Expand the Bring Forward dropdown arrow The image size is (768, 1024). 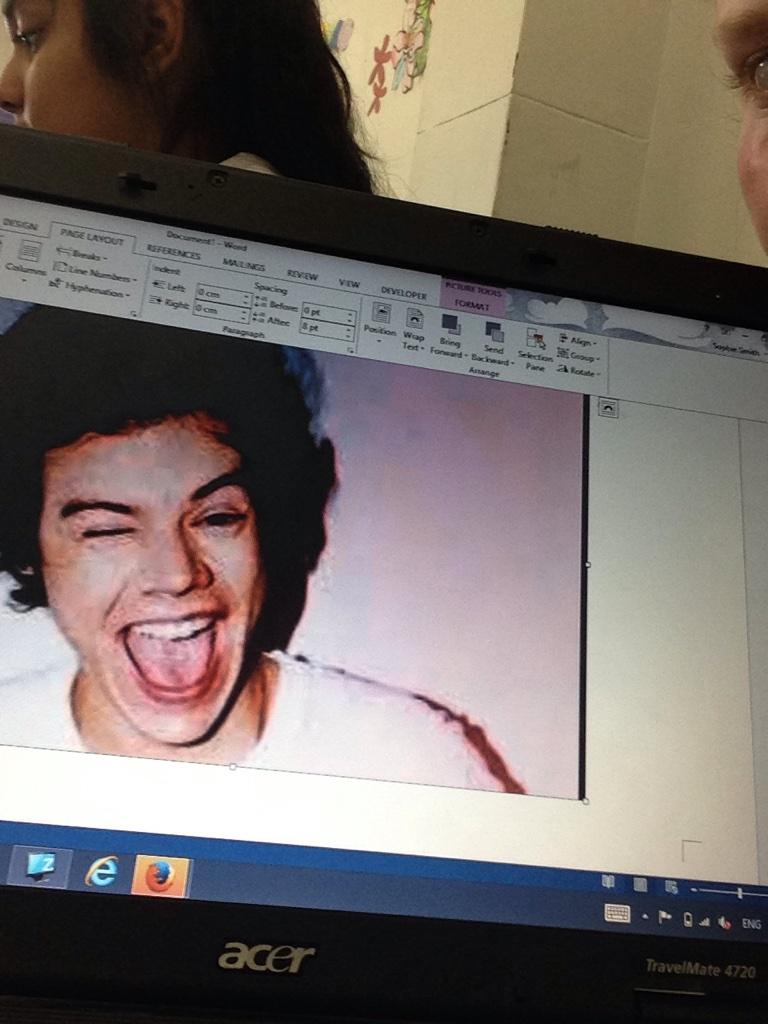tap(465, 355)
